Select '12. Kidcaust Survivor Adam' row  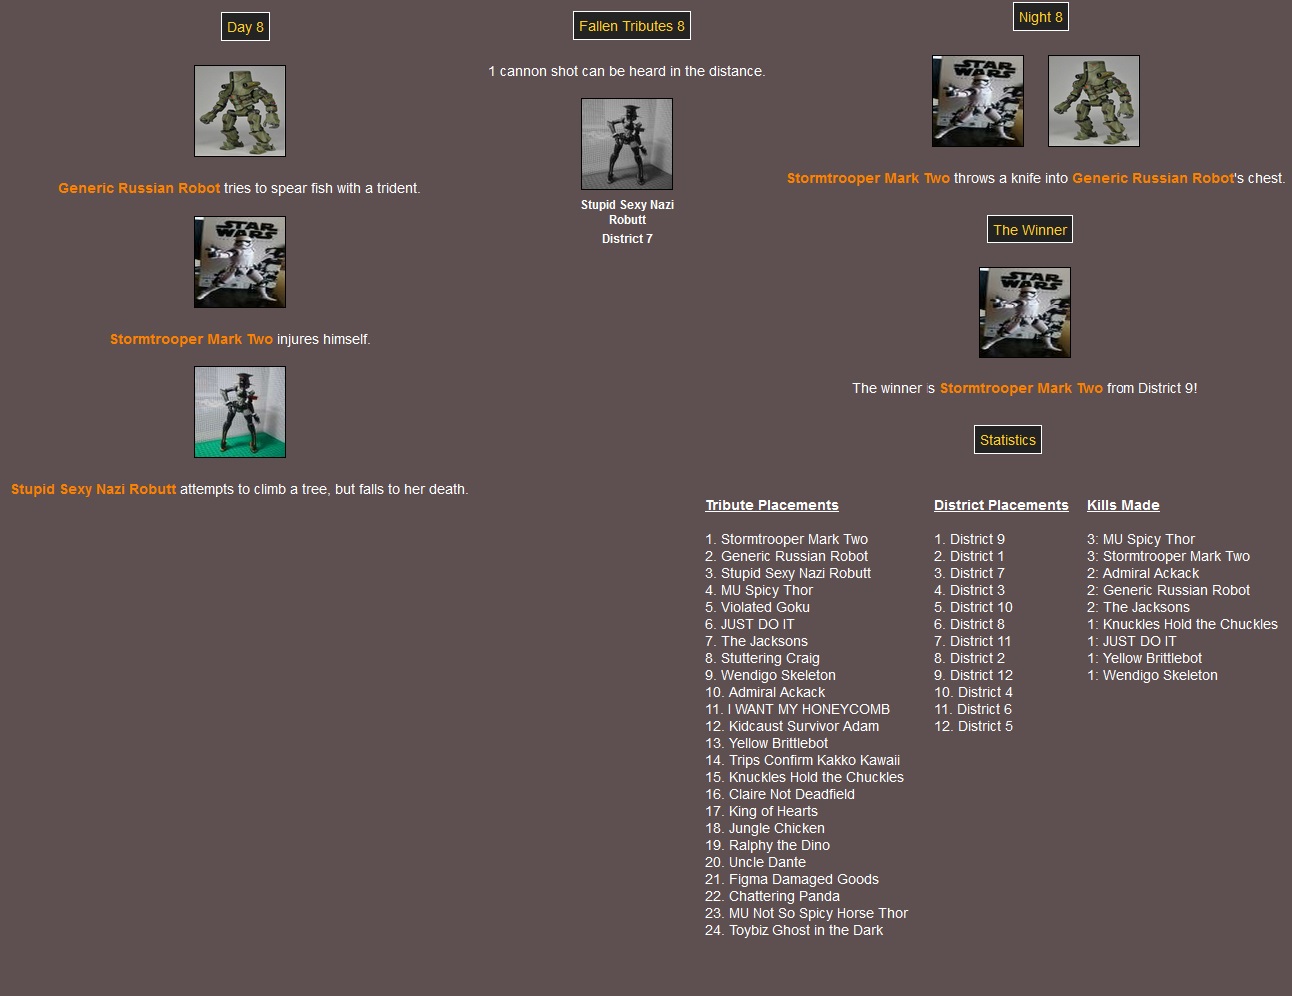[792, 726]
